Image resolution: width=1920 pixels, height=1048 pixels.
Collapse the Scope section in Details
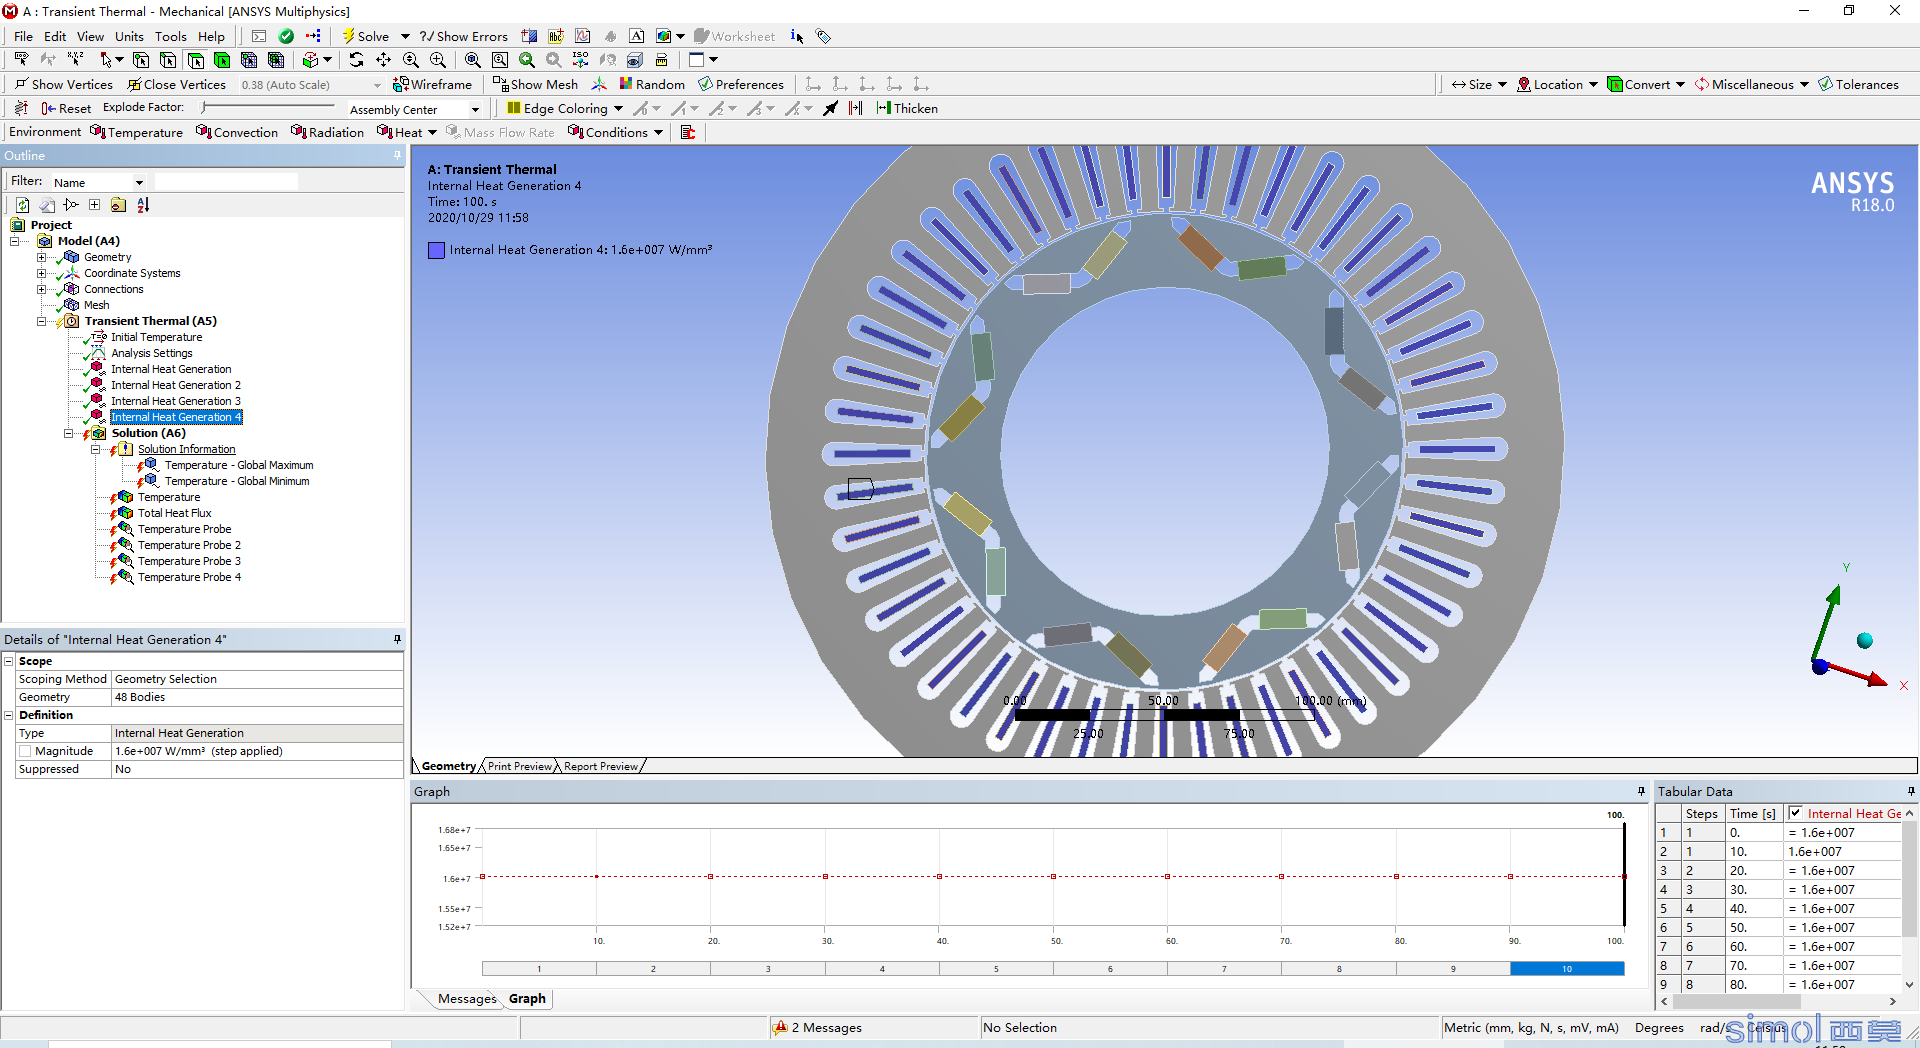point(9,661)
